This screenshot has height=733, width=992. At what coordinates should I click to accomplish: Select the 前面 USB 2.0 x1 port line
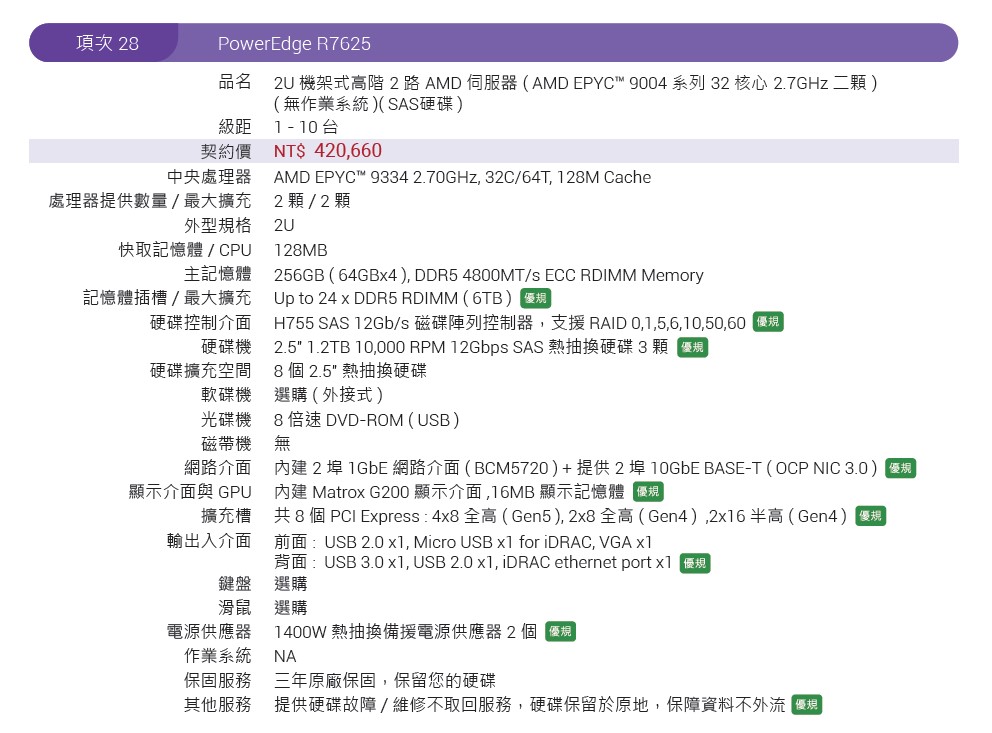[463, 543]
